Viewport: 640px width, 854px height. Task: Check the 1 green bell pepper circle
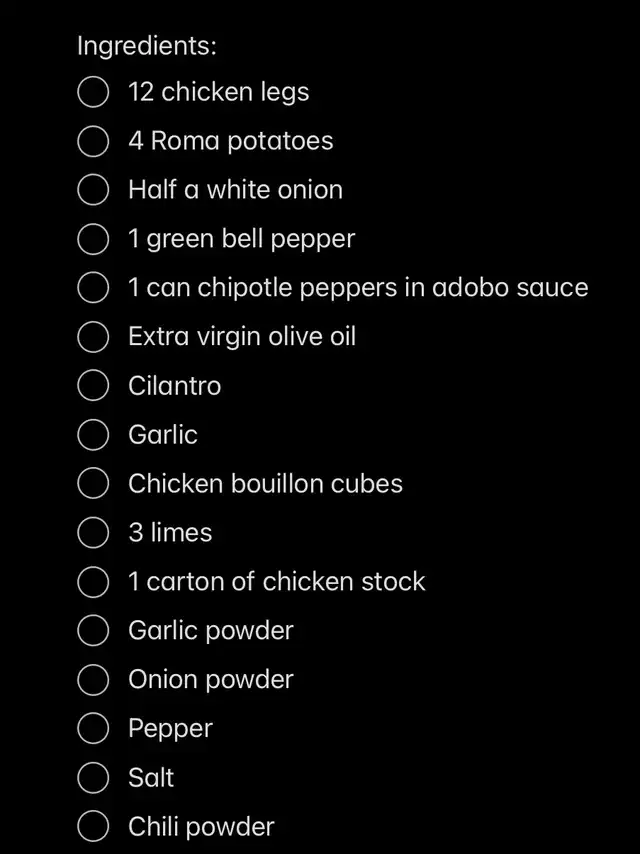pyautogui.click(x=93, y=239)
